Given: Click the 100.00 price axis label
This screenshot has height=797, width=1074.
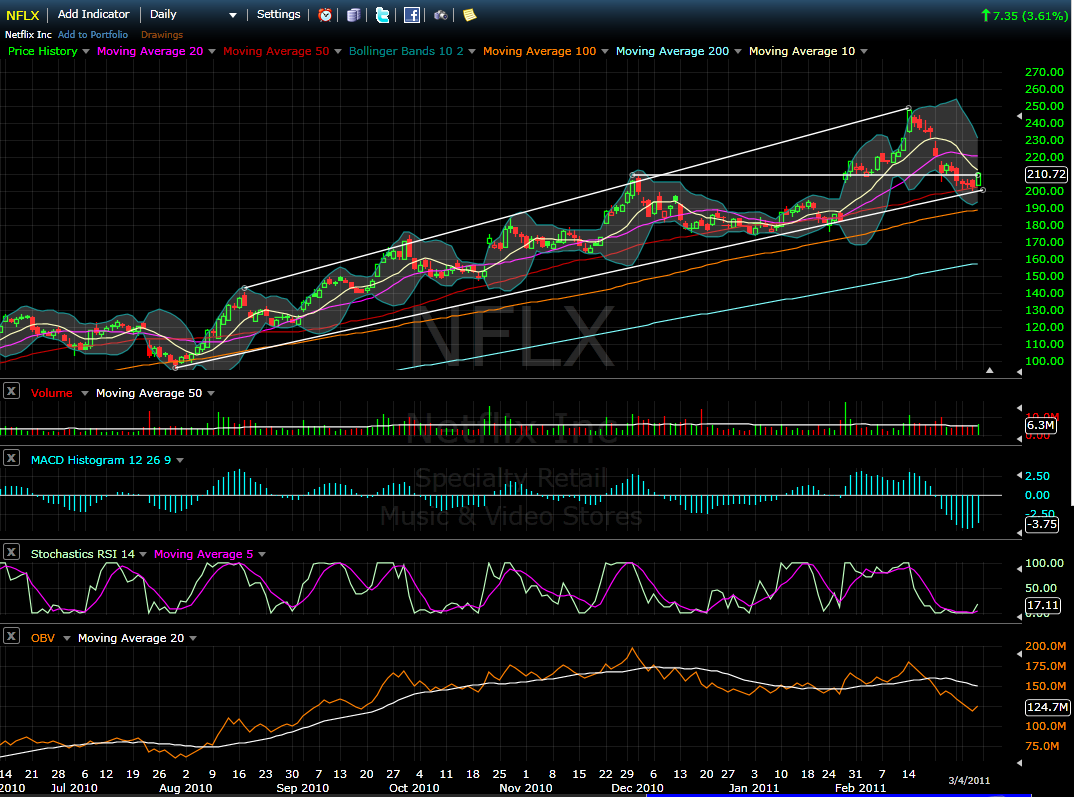Looking at the screenshot, I should pyautogui.click(x=1045, y=361).
